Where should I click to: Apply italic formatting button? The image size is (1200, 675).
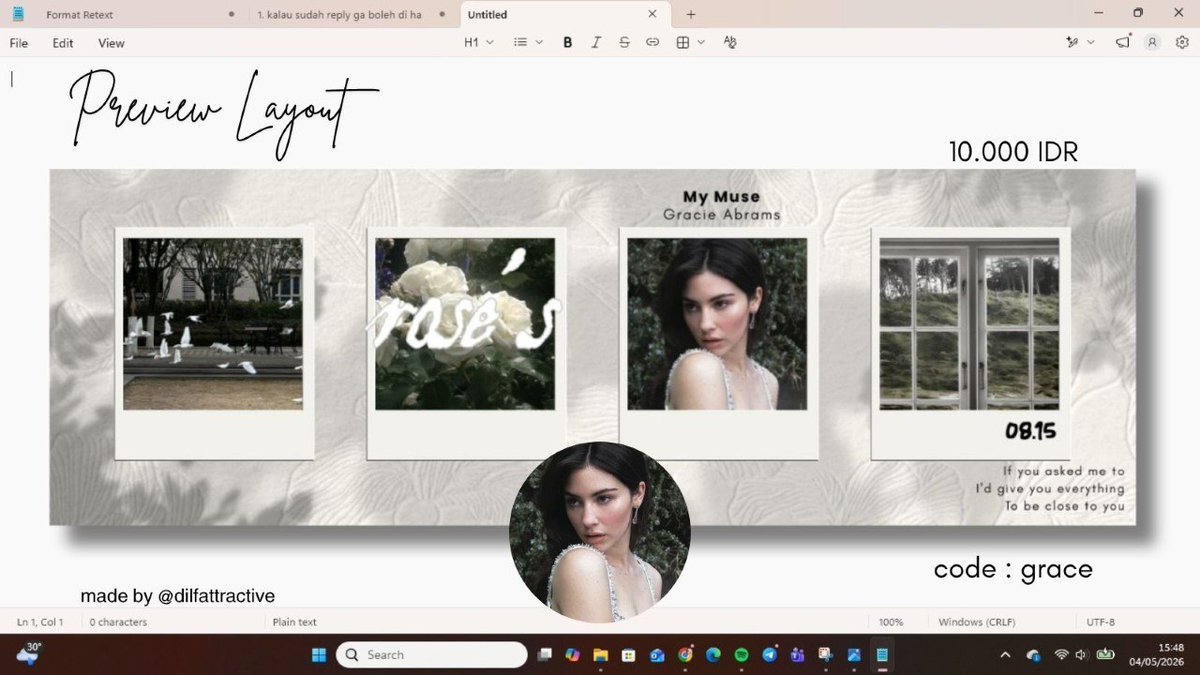(x=596, y=43)
